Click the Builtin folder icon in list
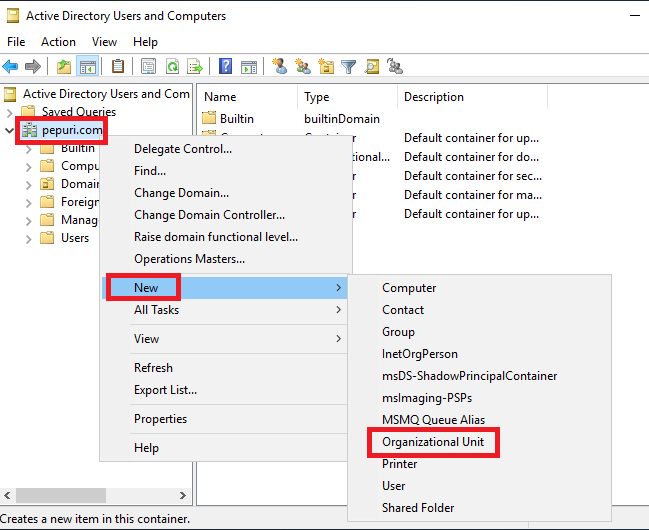This screenshot has width=649, height=530. tap(209, 118)
